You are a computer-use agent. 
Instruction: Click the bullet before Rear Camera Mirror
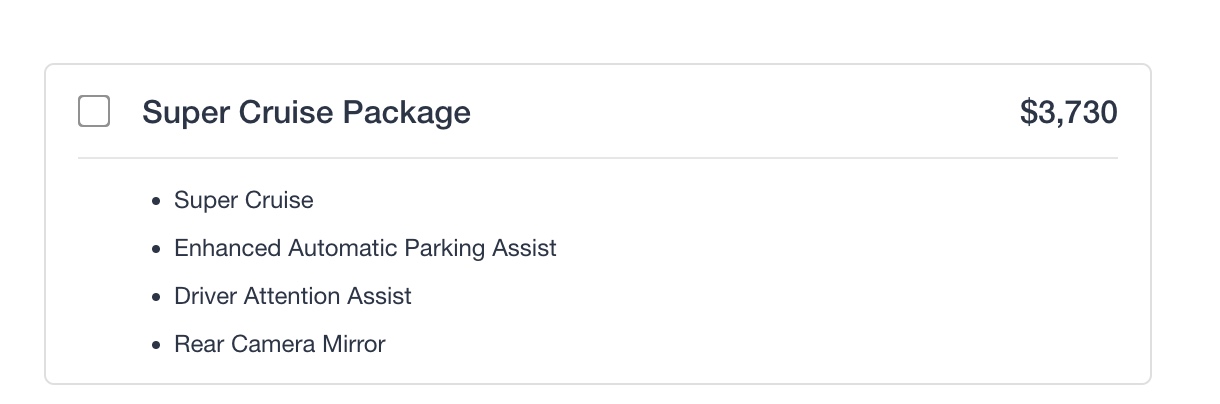pyautogui.click(x=156, y=345)
